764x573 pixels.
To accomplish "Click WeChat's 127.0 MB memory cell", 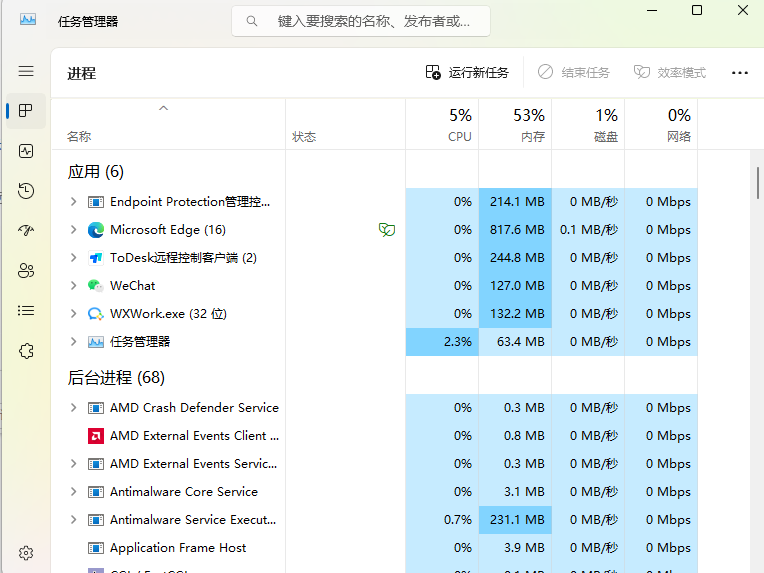I will point(515,286).
